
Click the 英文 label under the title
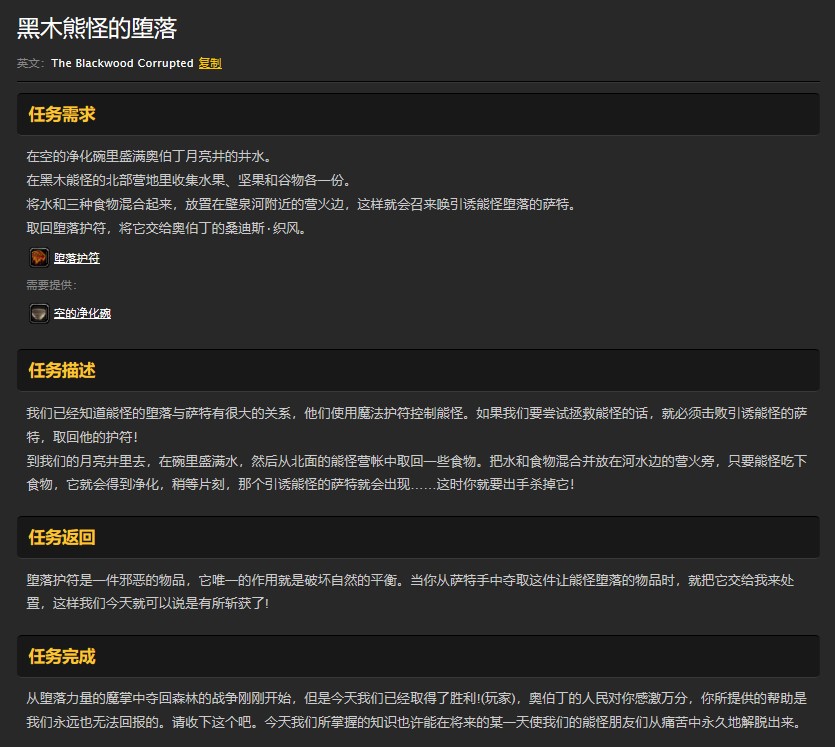[31, 63]
